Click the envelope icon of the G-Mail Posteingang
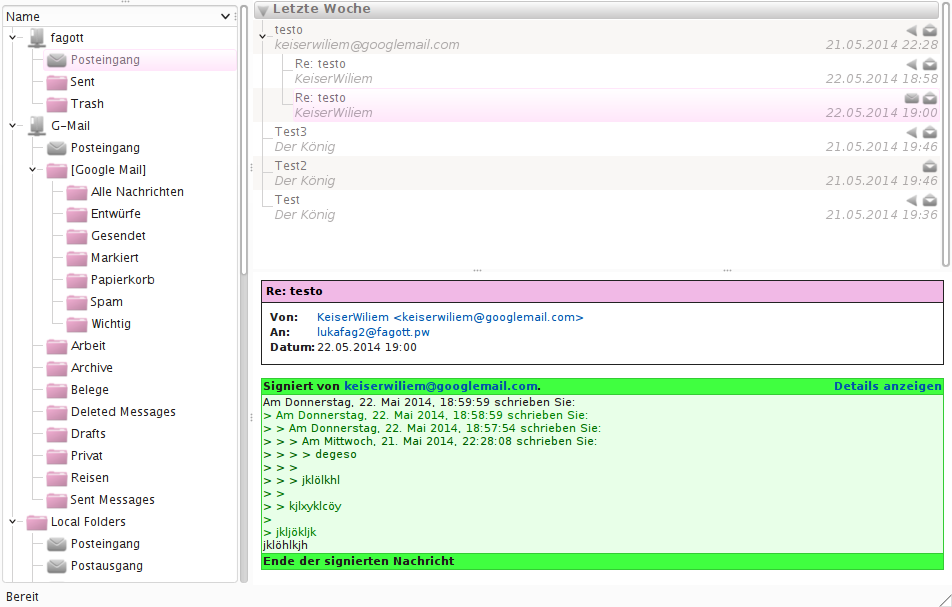This screenshot has height=607, width=952. click(x=56, y=148)
